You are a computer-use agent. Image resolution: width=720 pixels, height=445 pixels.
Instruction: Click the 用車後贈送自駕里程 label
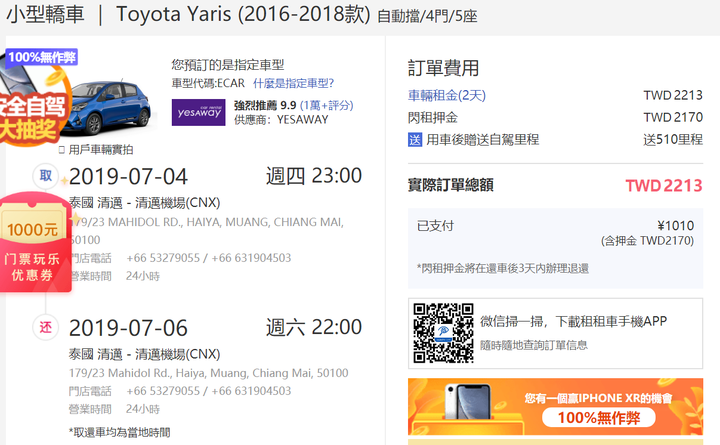click(482, 140)
